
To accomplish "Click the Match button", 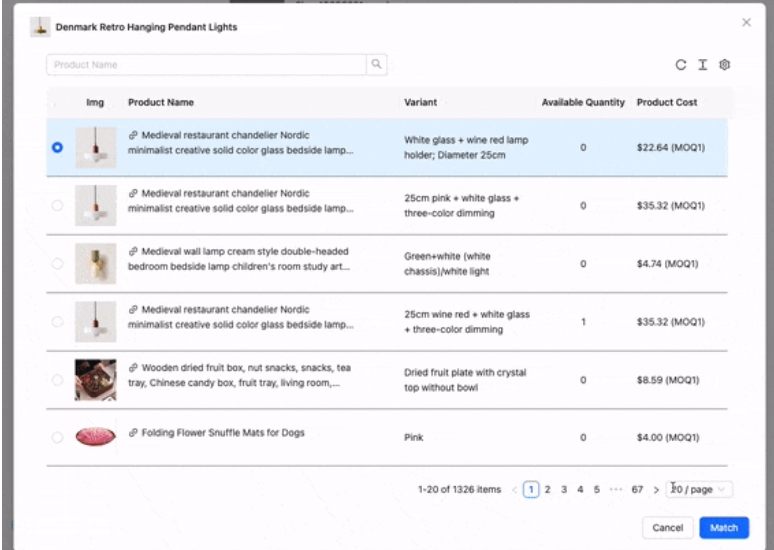I will click(x=724, y=528).
